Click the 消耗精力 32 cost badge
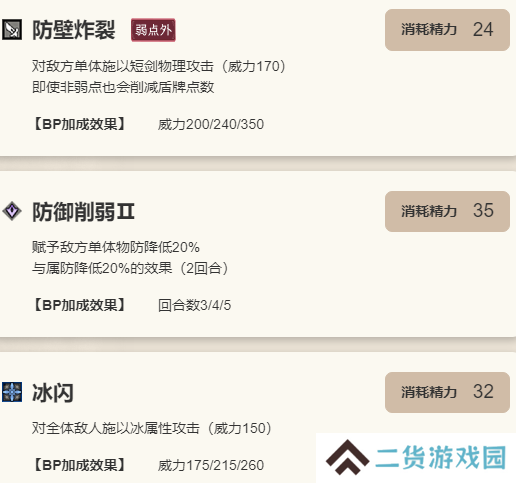The width and height of the screenshot is (516, 483). [x=447, y=392]
